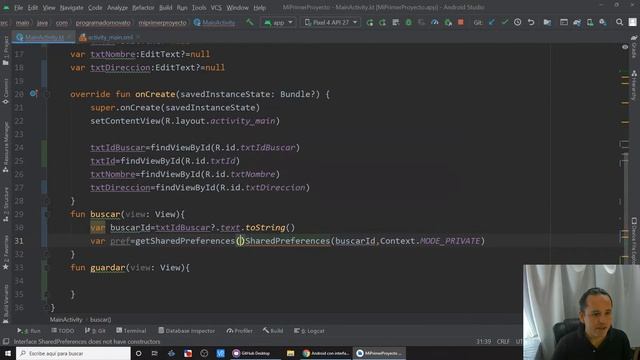Open the VCS menu
This screenshot has height=360, width=640.
216,8
